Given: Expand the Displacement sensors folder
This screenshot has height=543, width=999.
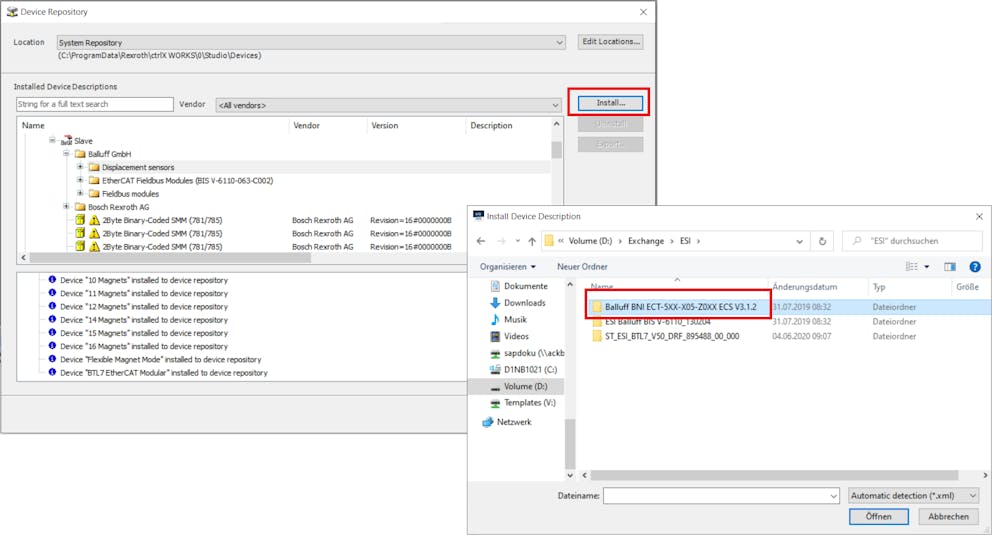Looking at the screenshot, I should (80, 167).
